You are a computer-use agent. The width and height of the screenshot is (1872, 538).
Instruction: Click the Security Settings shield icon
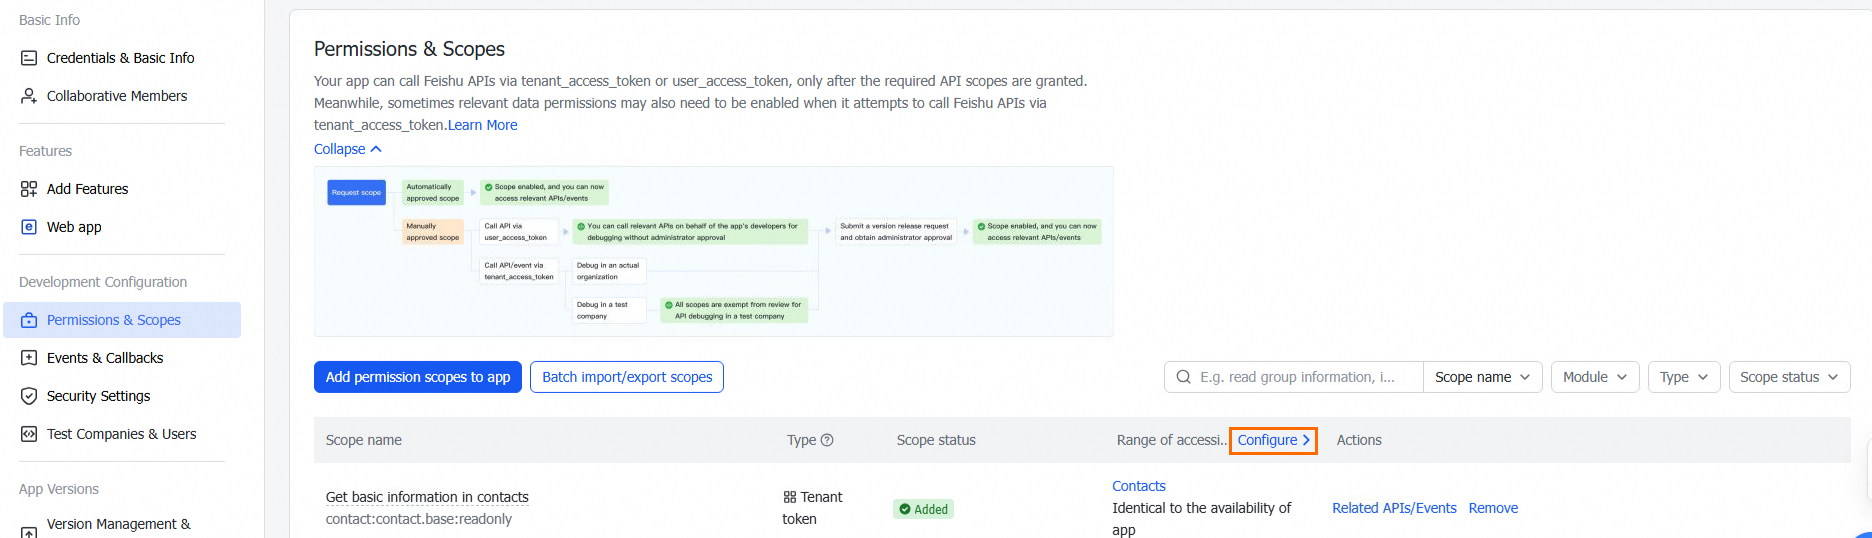point(29,396)
